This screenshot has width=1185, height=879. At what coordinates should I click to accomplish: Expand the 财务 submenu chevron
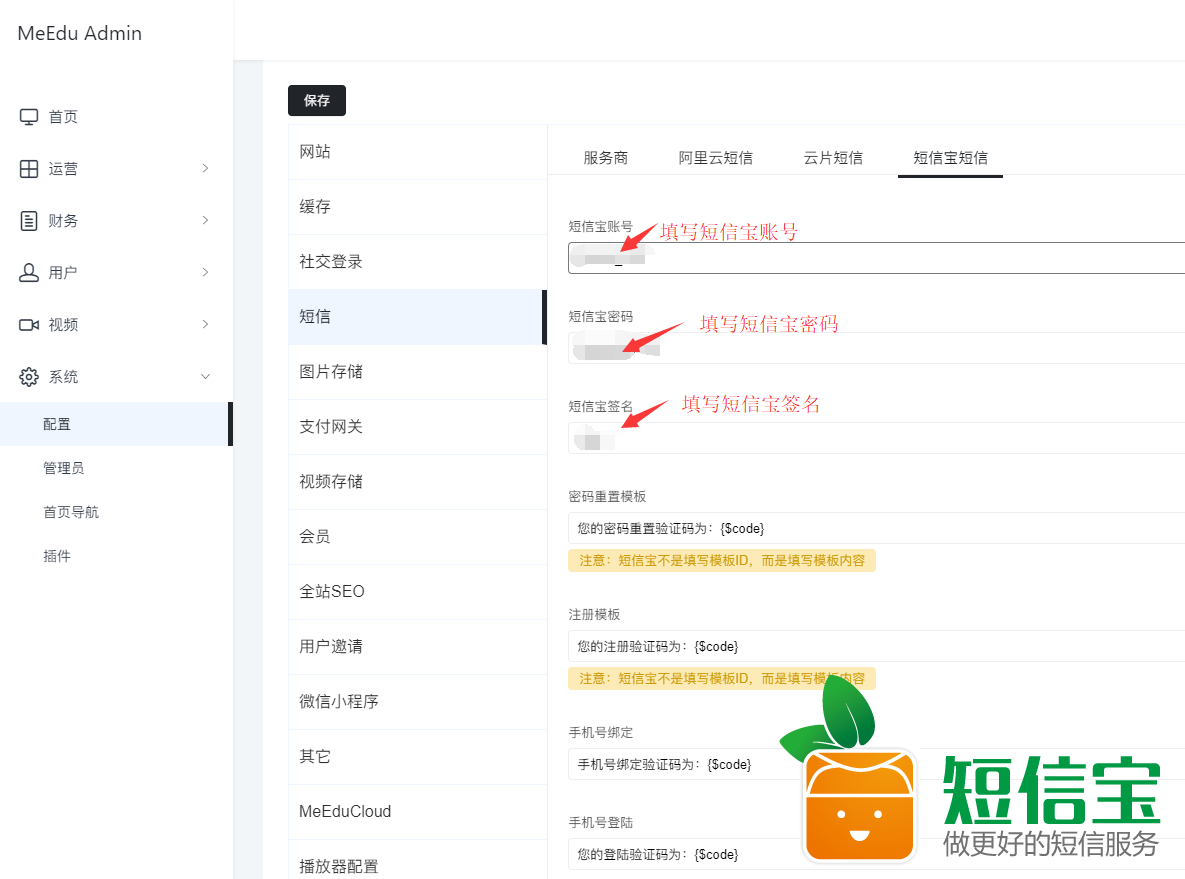pos(205,221)
